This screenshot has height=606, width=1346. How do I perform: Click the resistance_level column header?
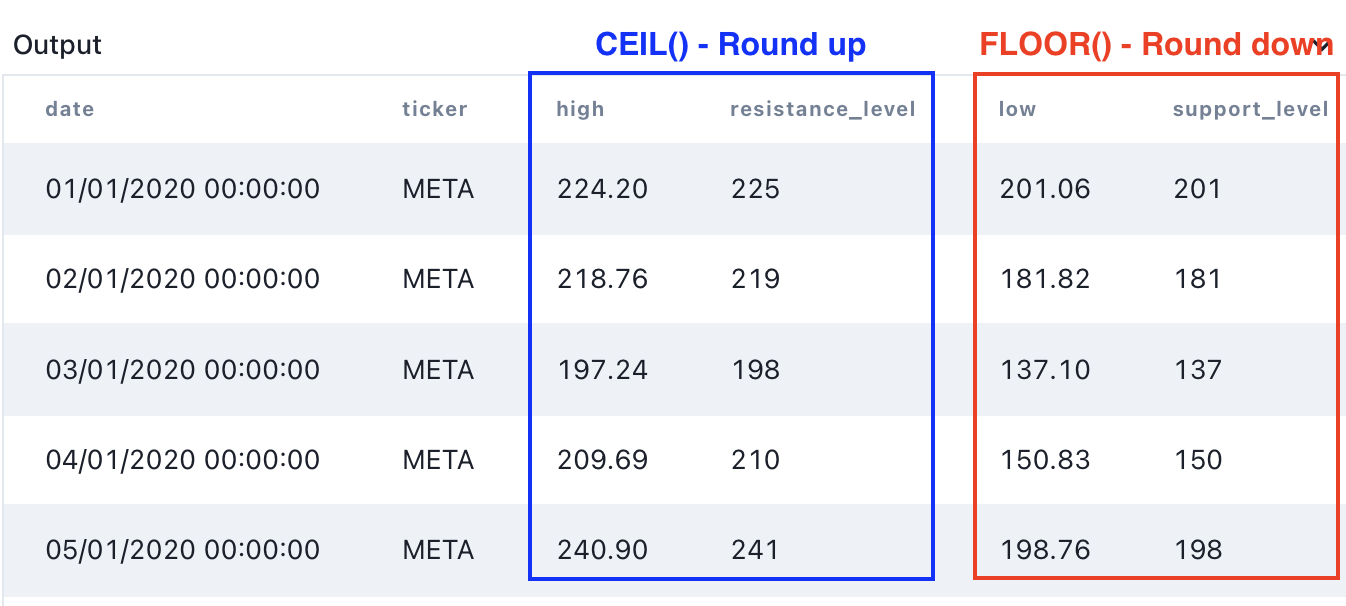(822, 109)
